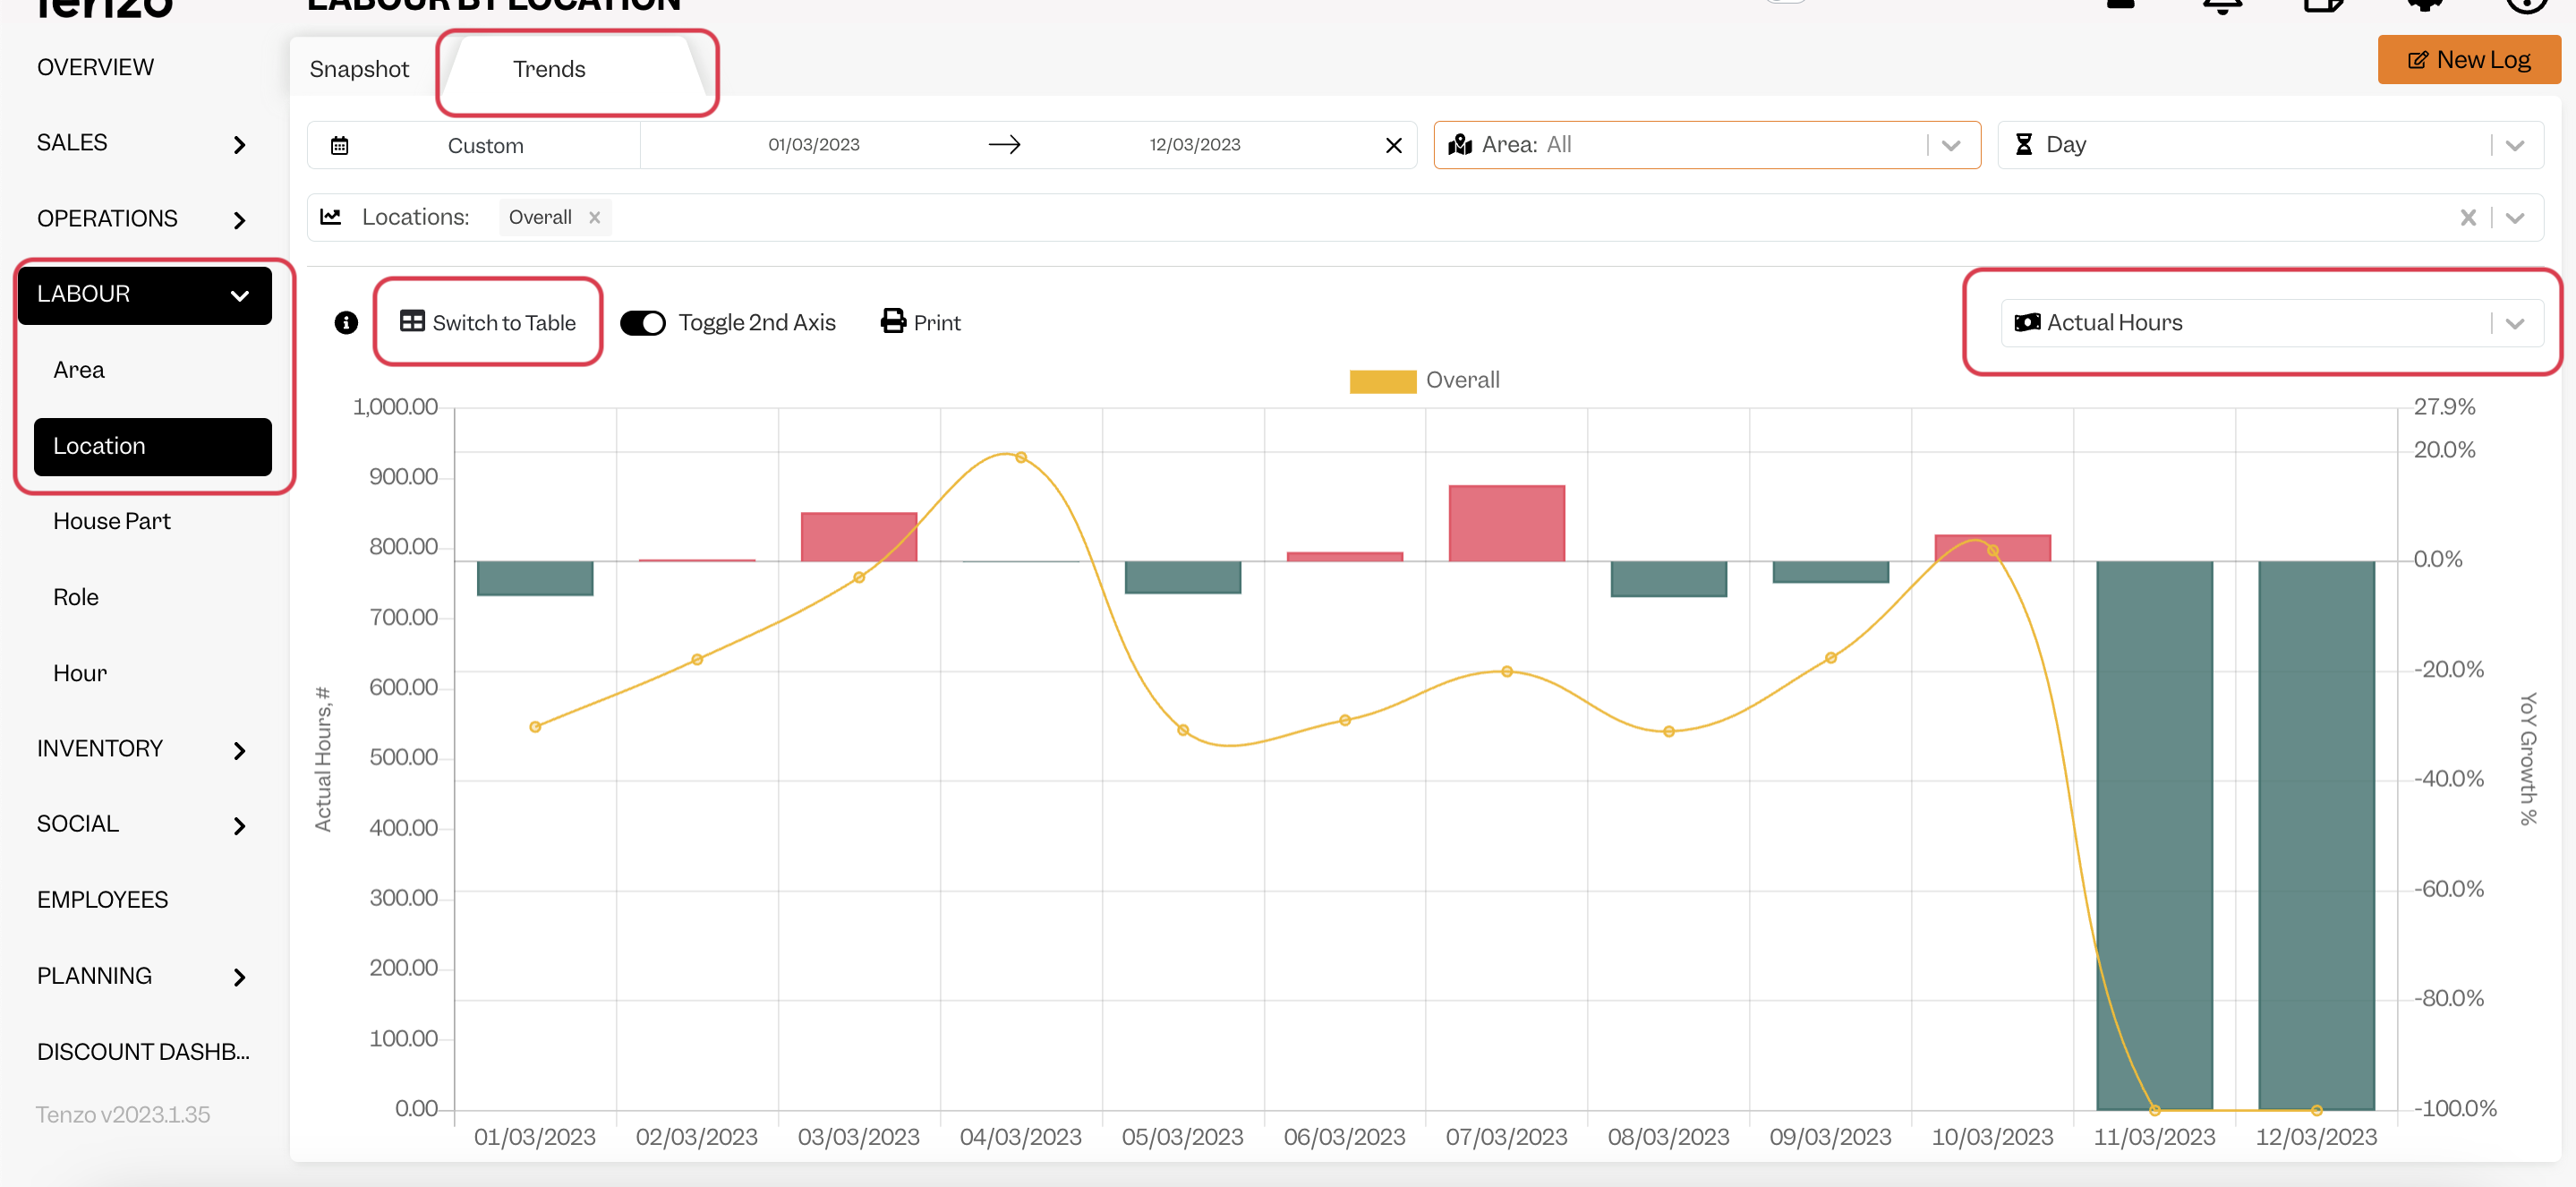Turn off the Toggle 2nd Axis switch
This screenshot has height=1187, width=2576.
point(643,323)
